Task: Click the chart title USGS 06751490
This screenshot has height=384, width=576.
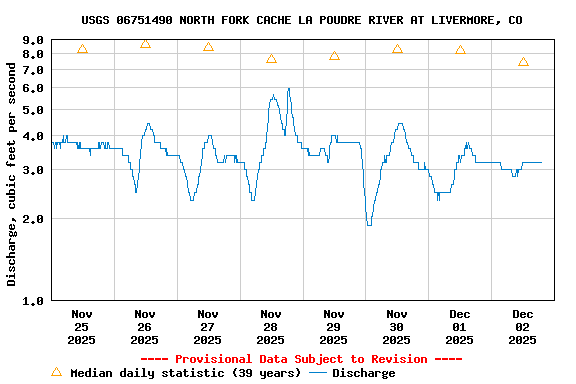Action: coord(302,20)
